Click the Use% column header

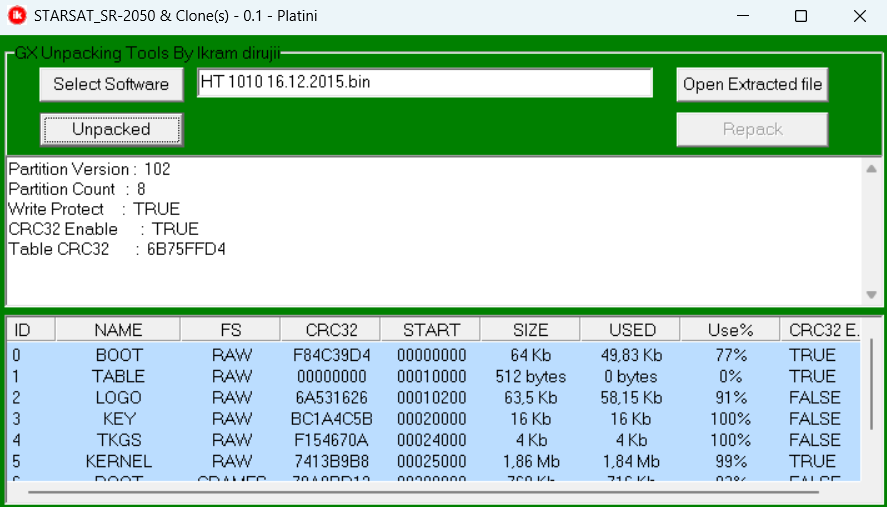click(730, 329)
